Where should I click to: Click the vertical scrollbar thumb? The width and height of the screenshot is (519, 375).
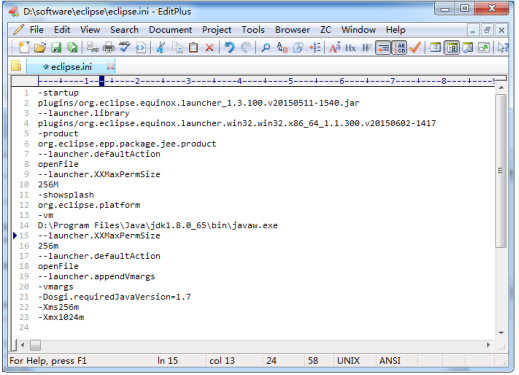[x=501, y=171]
